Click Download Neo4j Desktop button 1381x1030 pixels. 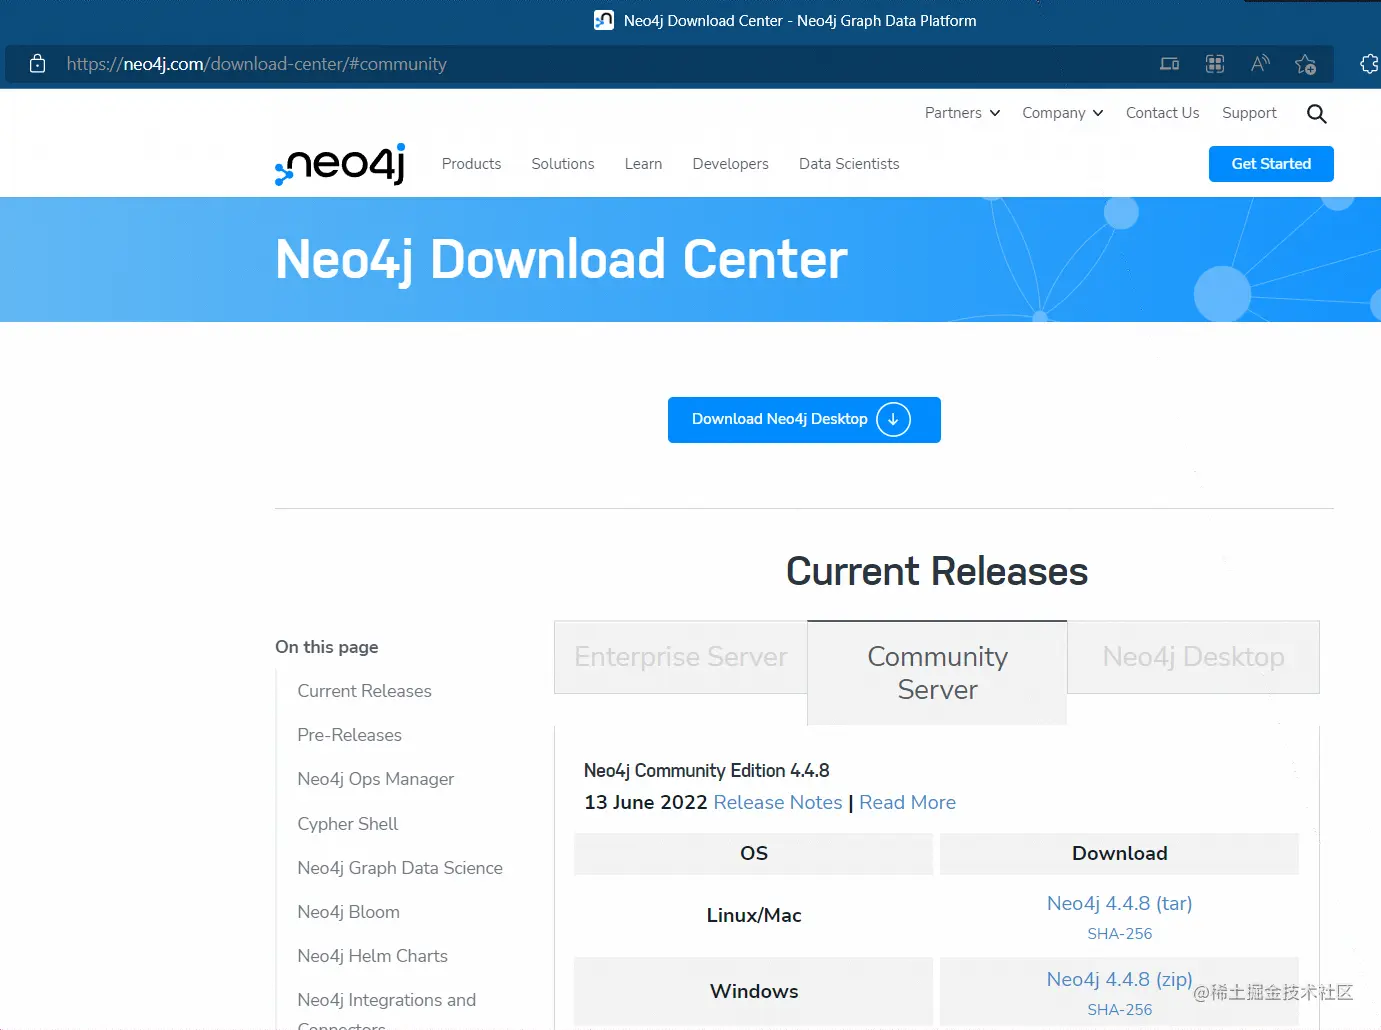pyautogui.click(x=804, y=420)
